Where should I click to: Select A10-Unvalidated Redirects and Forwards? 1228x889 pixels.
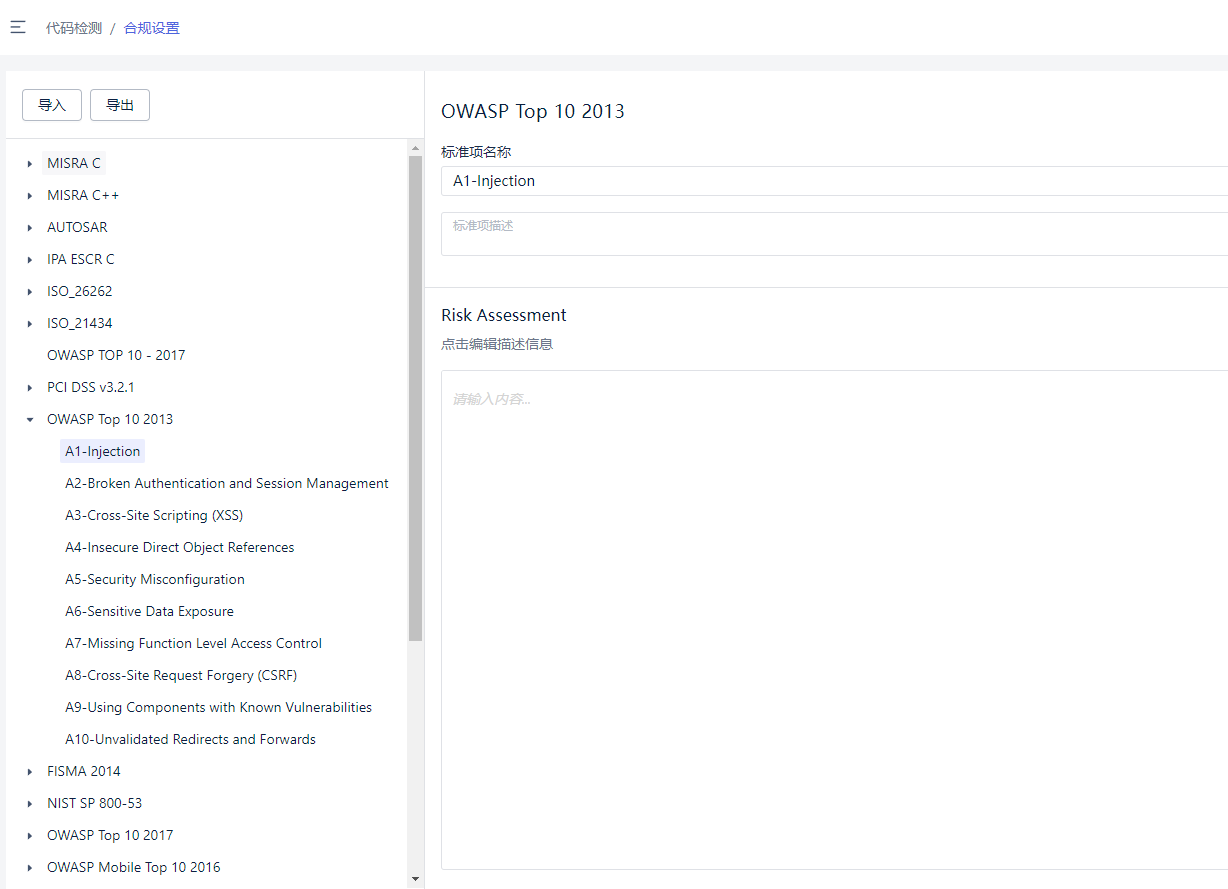point(190,739)
